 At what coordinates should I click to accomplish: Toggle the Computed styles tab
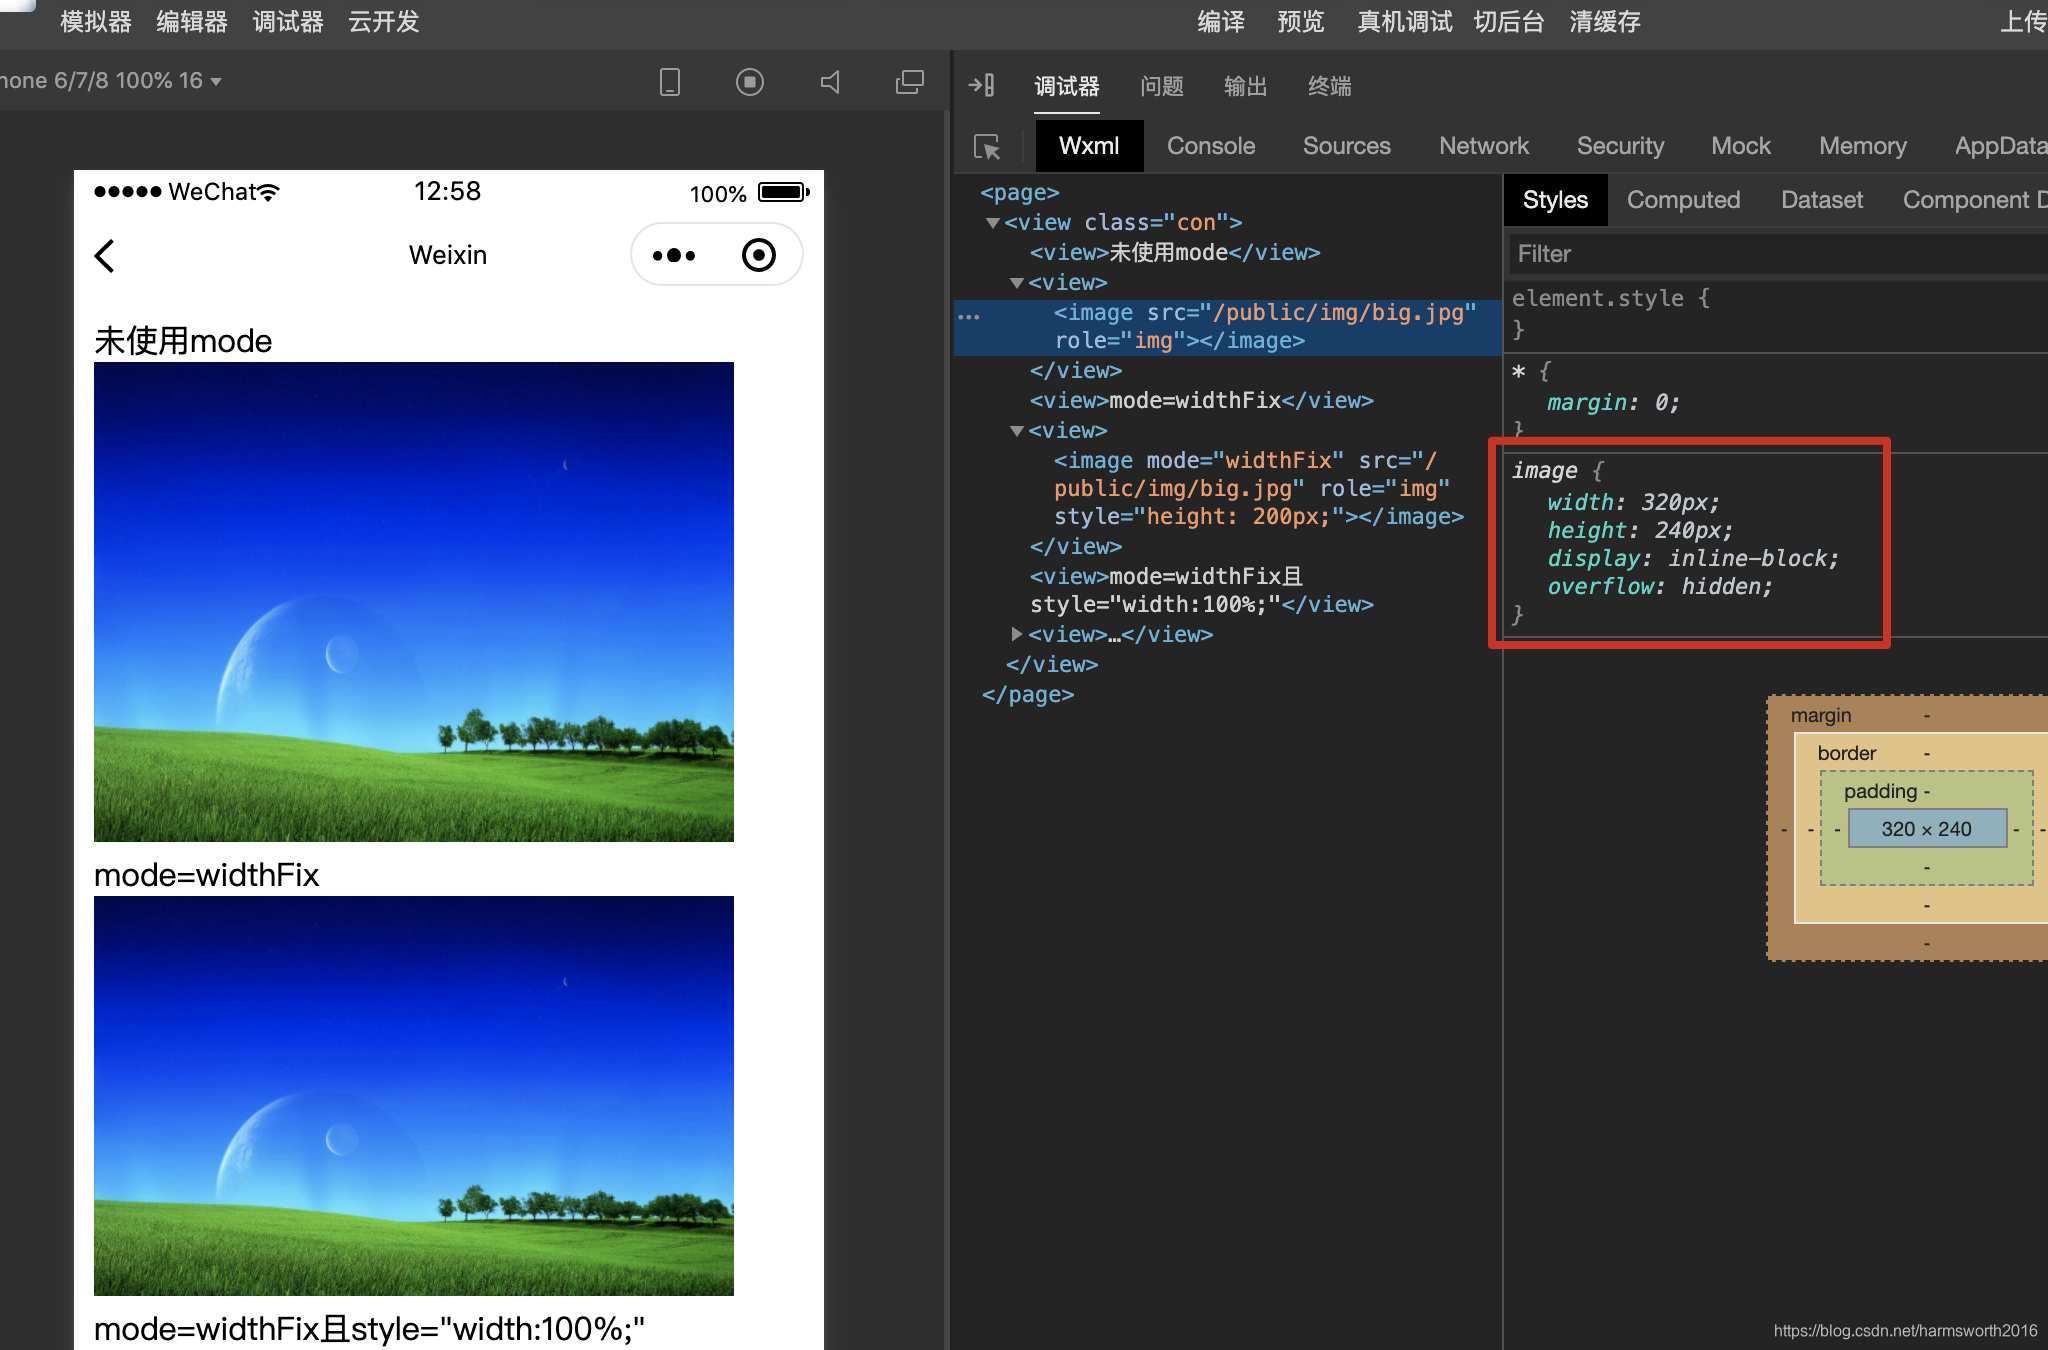(1681, 199)
